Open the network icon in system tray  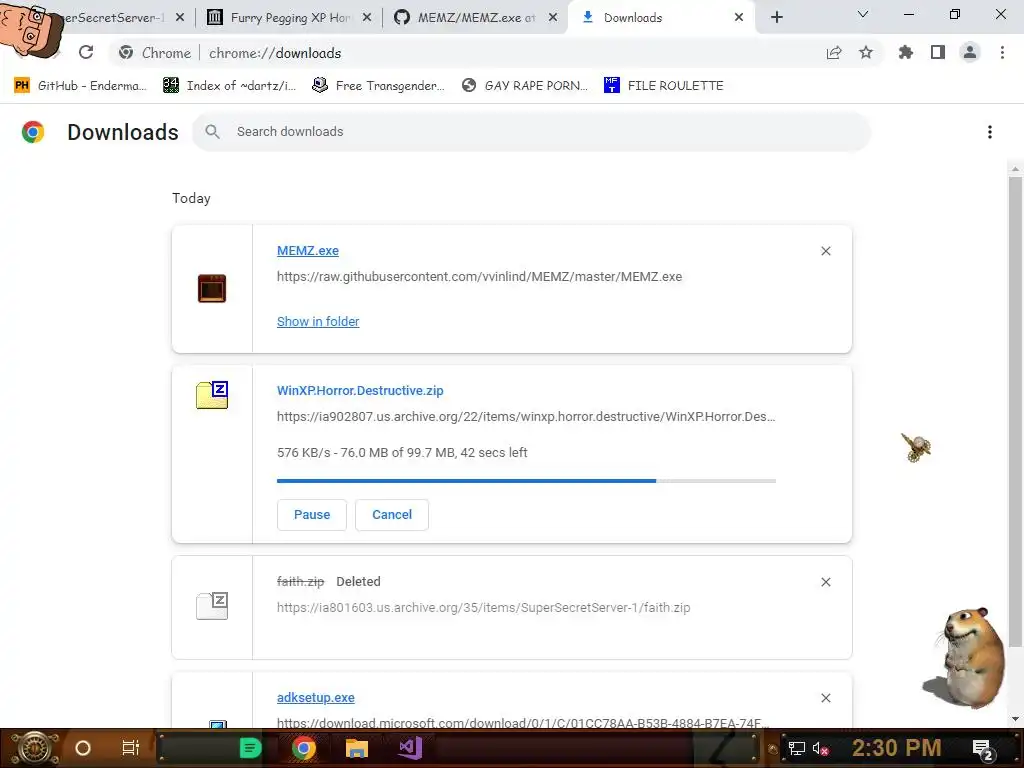796,748
